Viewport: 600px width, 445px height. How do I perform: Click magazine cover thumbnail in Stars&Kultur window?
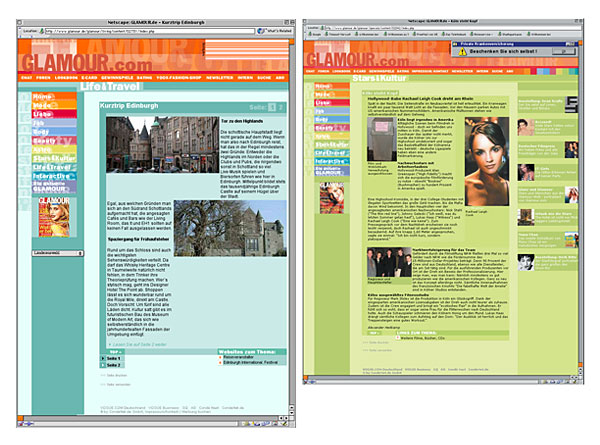pyautogui.click(x=332, y=198)
